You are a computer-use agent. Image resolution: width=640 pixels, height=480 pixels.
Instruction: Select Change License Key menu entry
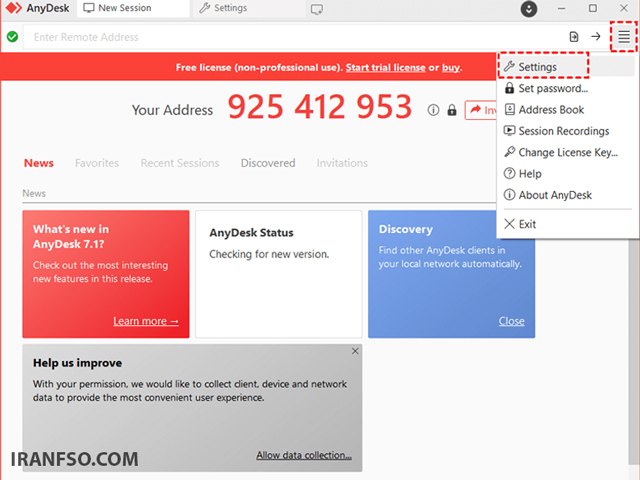[x=566, y=152]
